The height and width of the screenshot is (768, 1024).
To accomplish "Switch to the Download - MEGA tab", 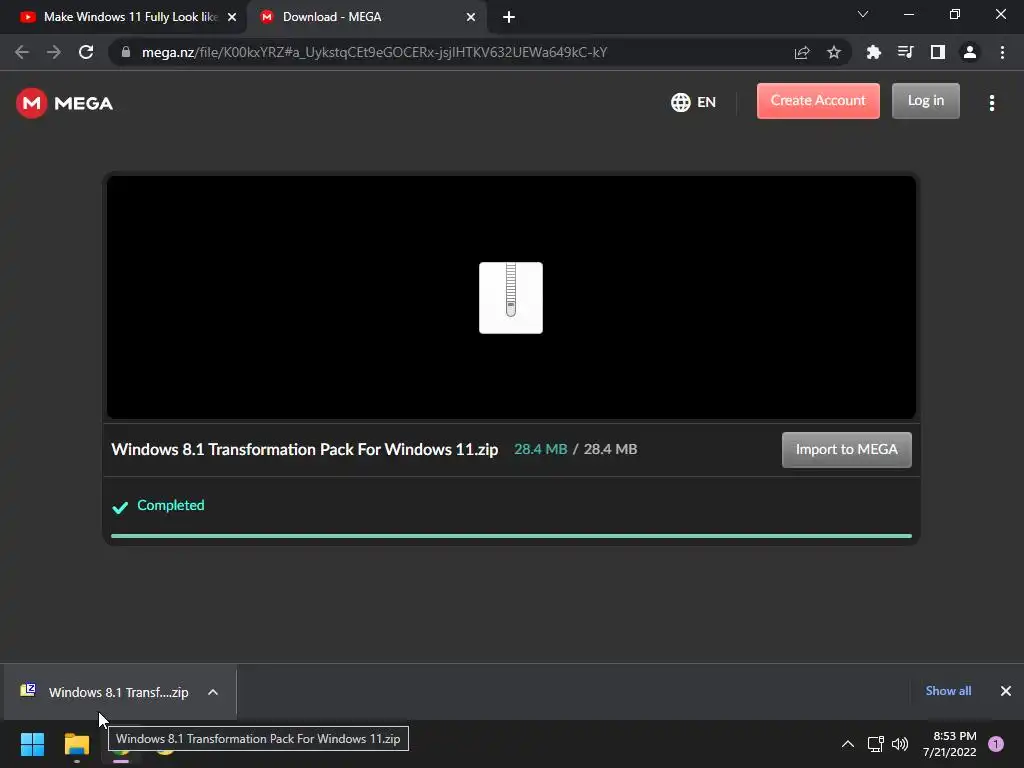I will coord(366,17).
